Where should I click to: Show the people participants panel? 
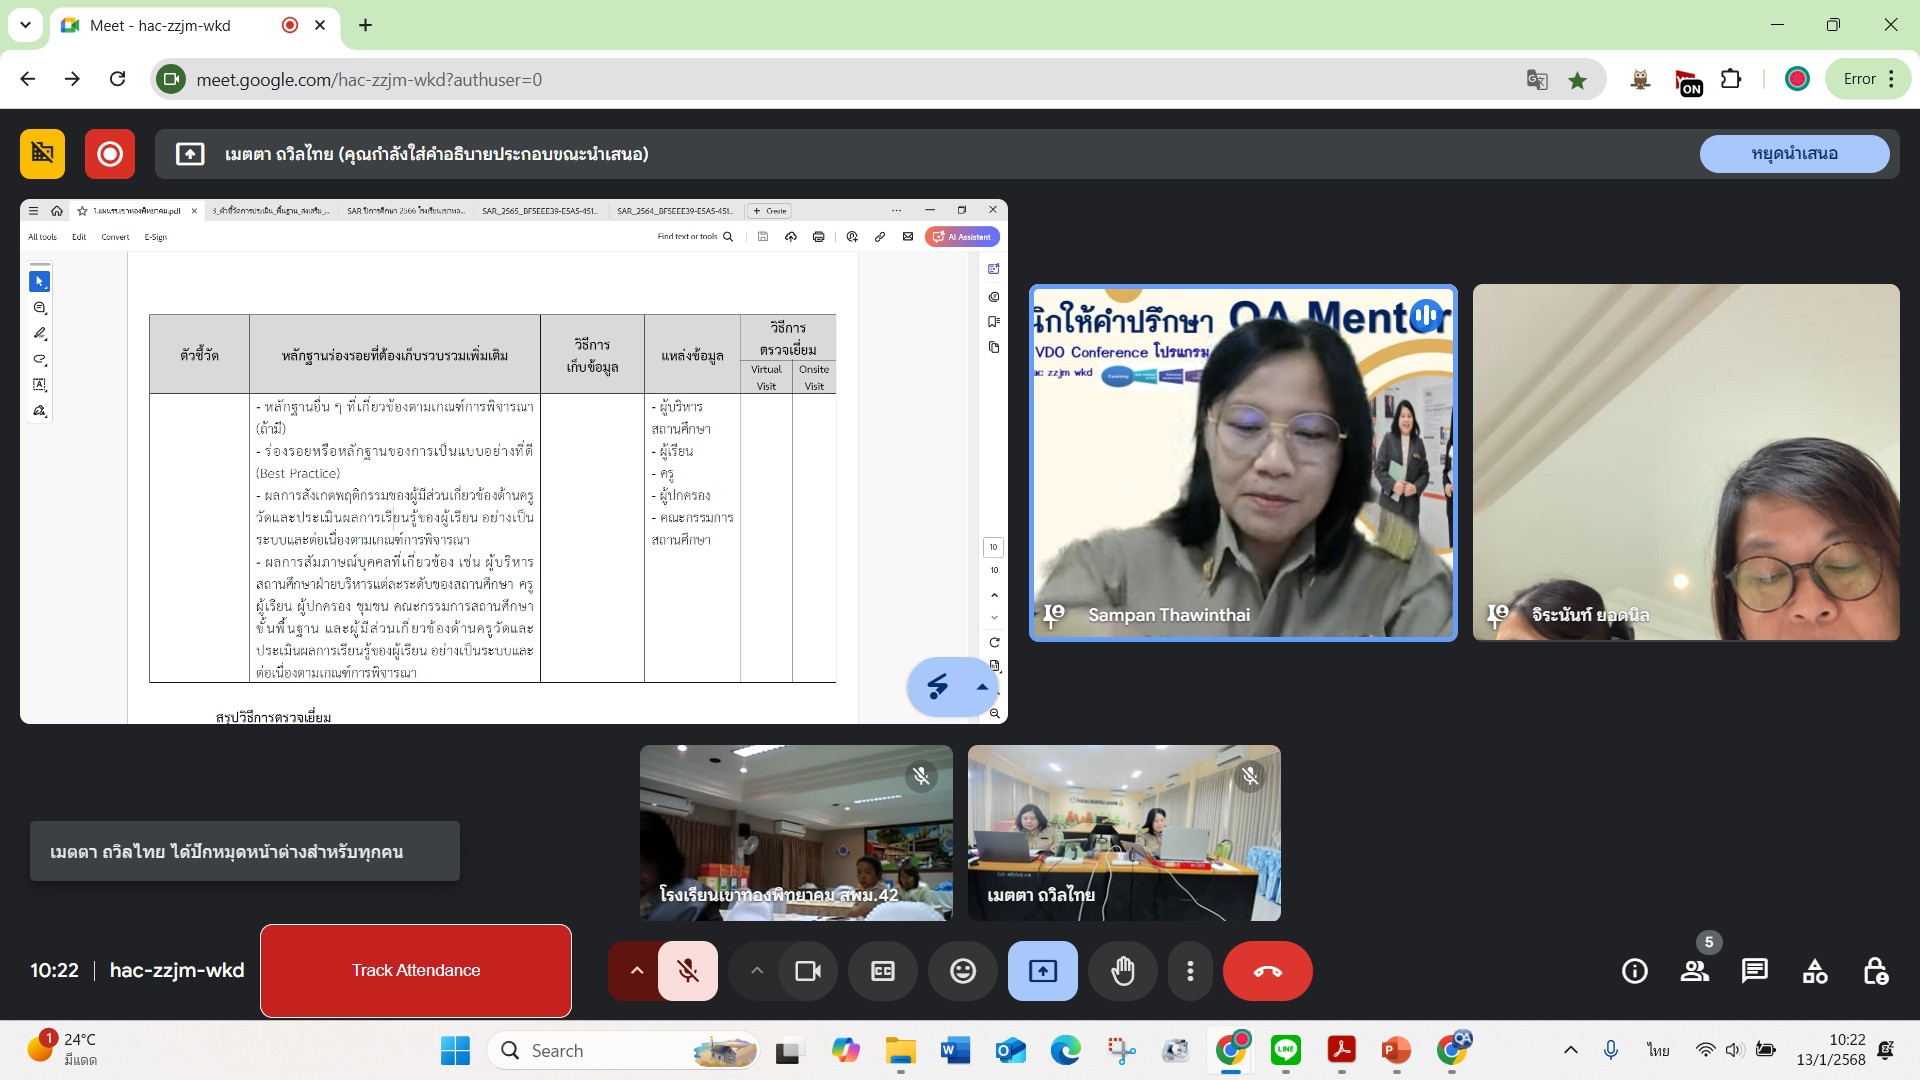click(1694, 971)
